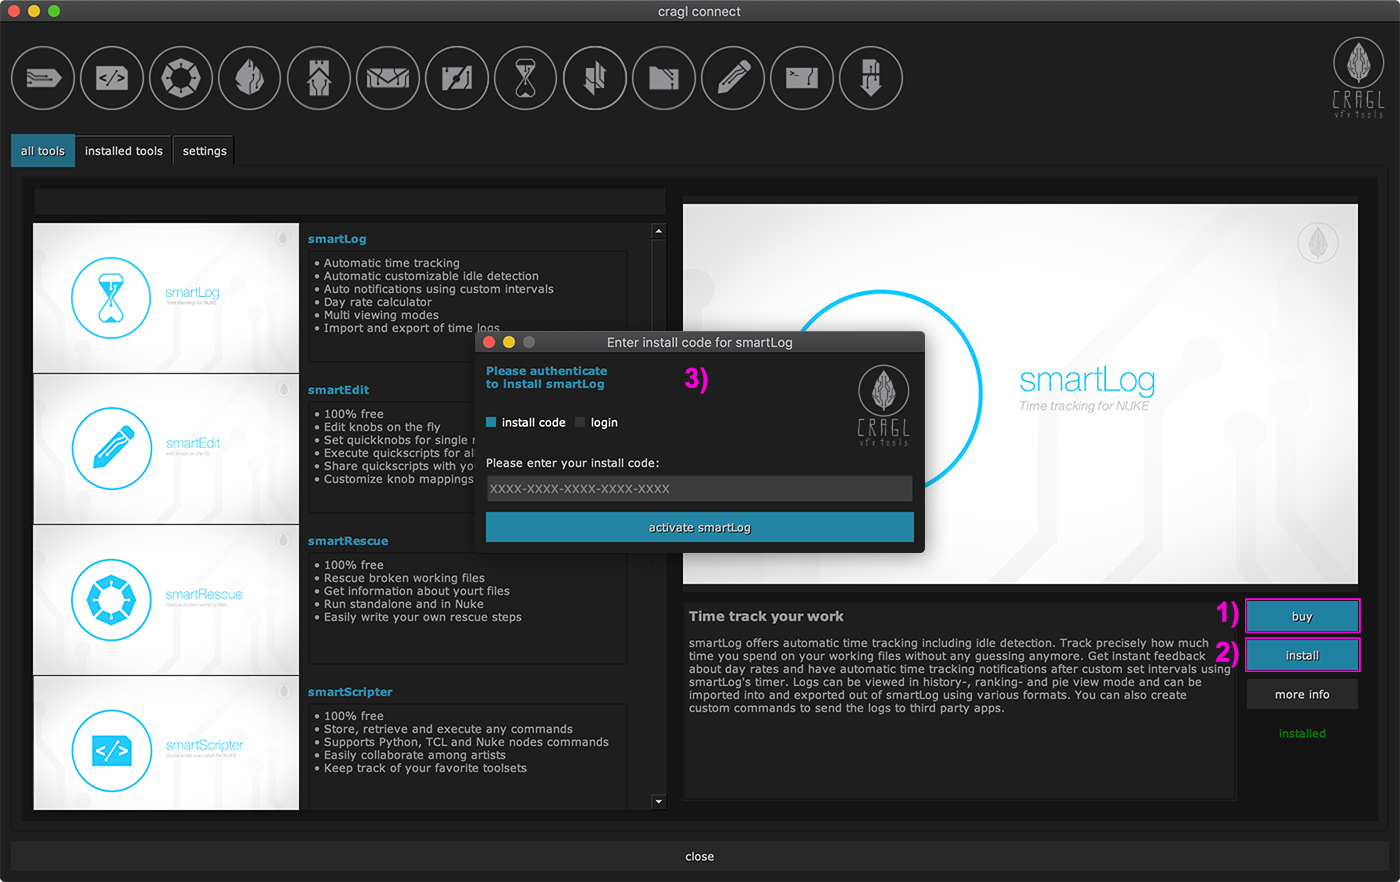
Task: Click the smartScripter code-brackets toolbar icon
Action: (x=112, y=78)
